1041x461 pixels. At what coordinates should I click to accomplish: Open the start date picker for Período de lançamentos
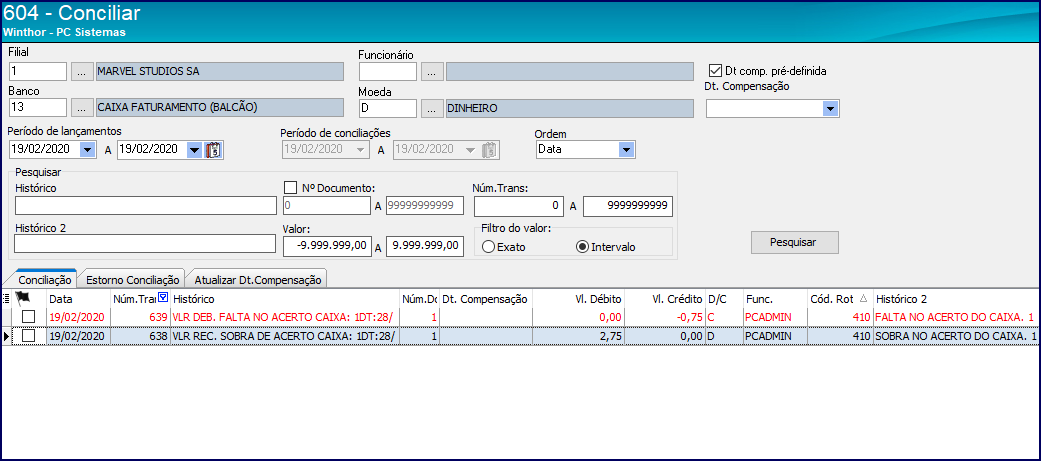87,149
